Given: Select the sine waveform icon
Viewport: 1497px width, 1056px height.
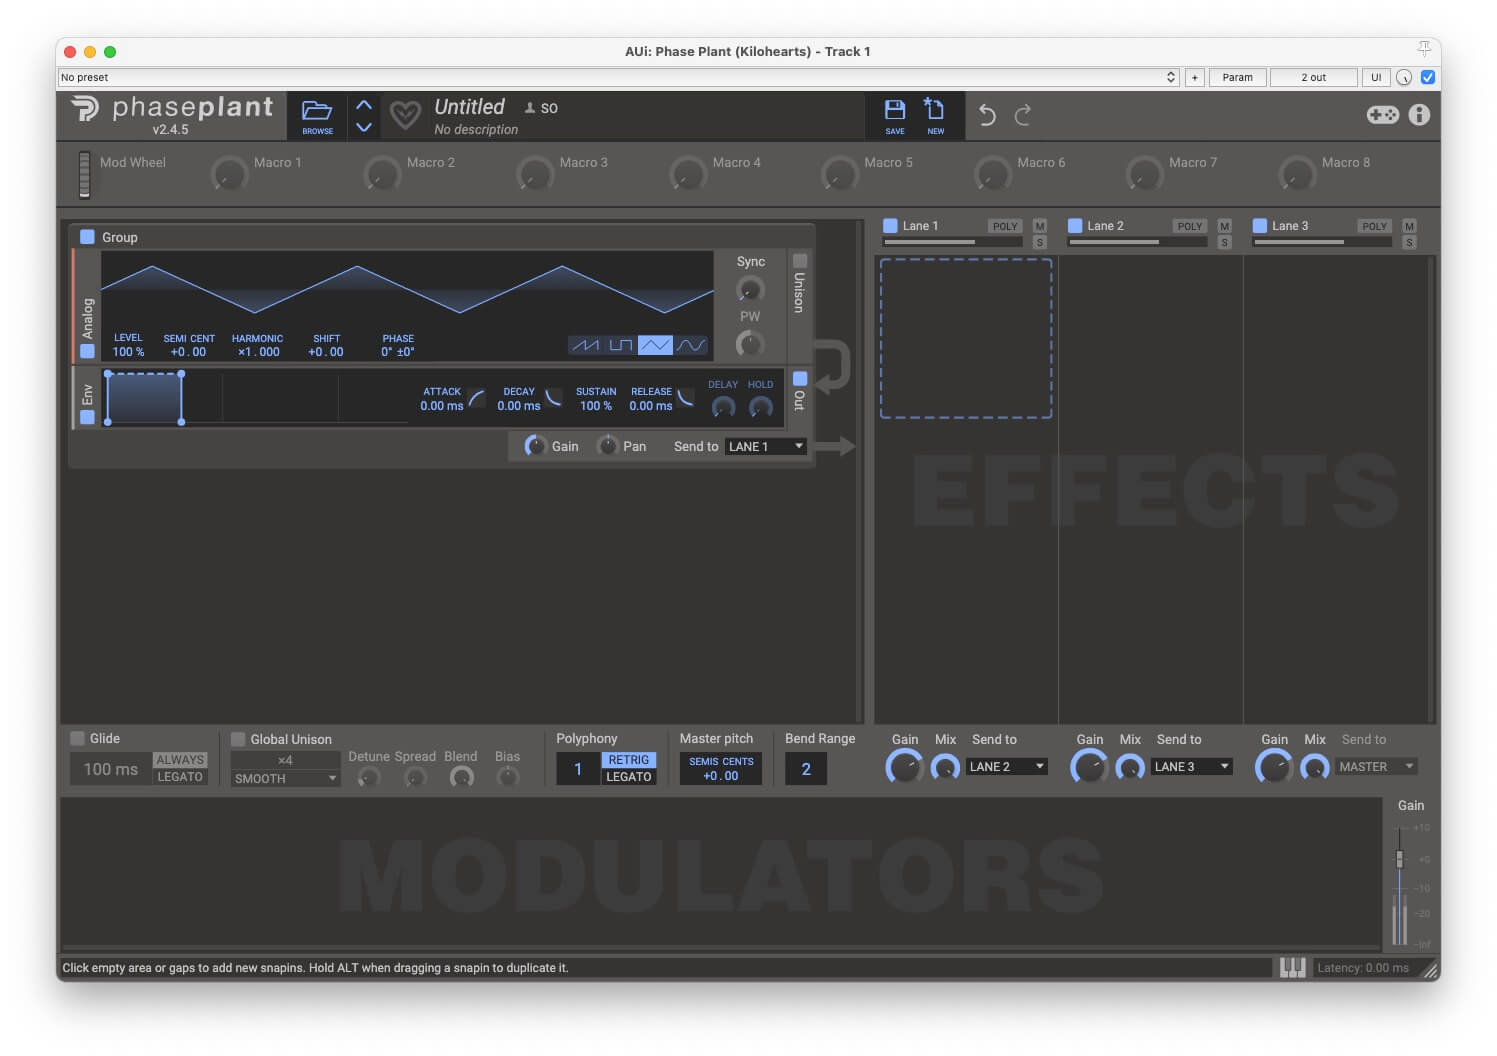Looking at the screenshot, I should [691, 346].
